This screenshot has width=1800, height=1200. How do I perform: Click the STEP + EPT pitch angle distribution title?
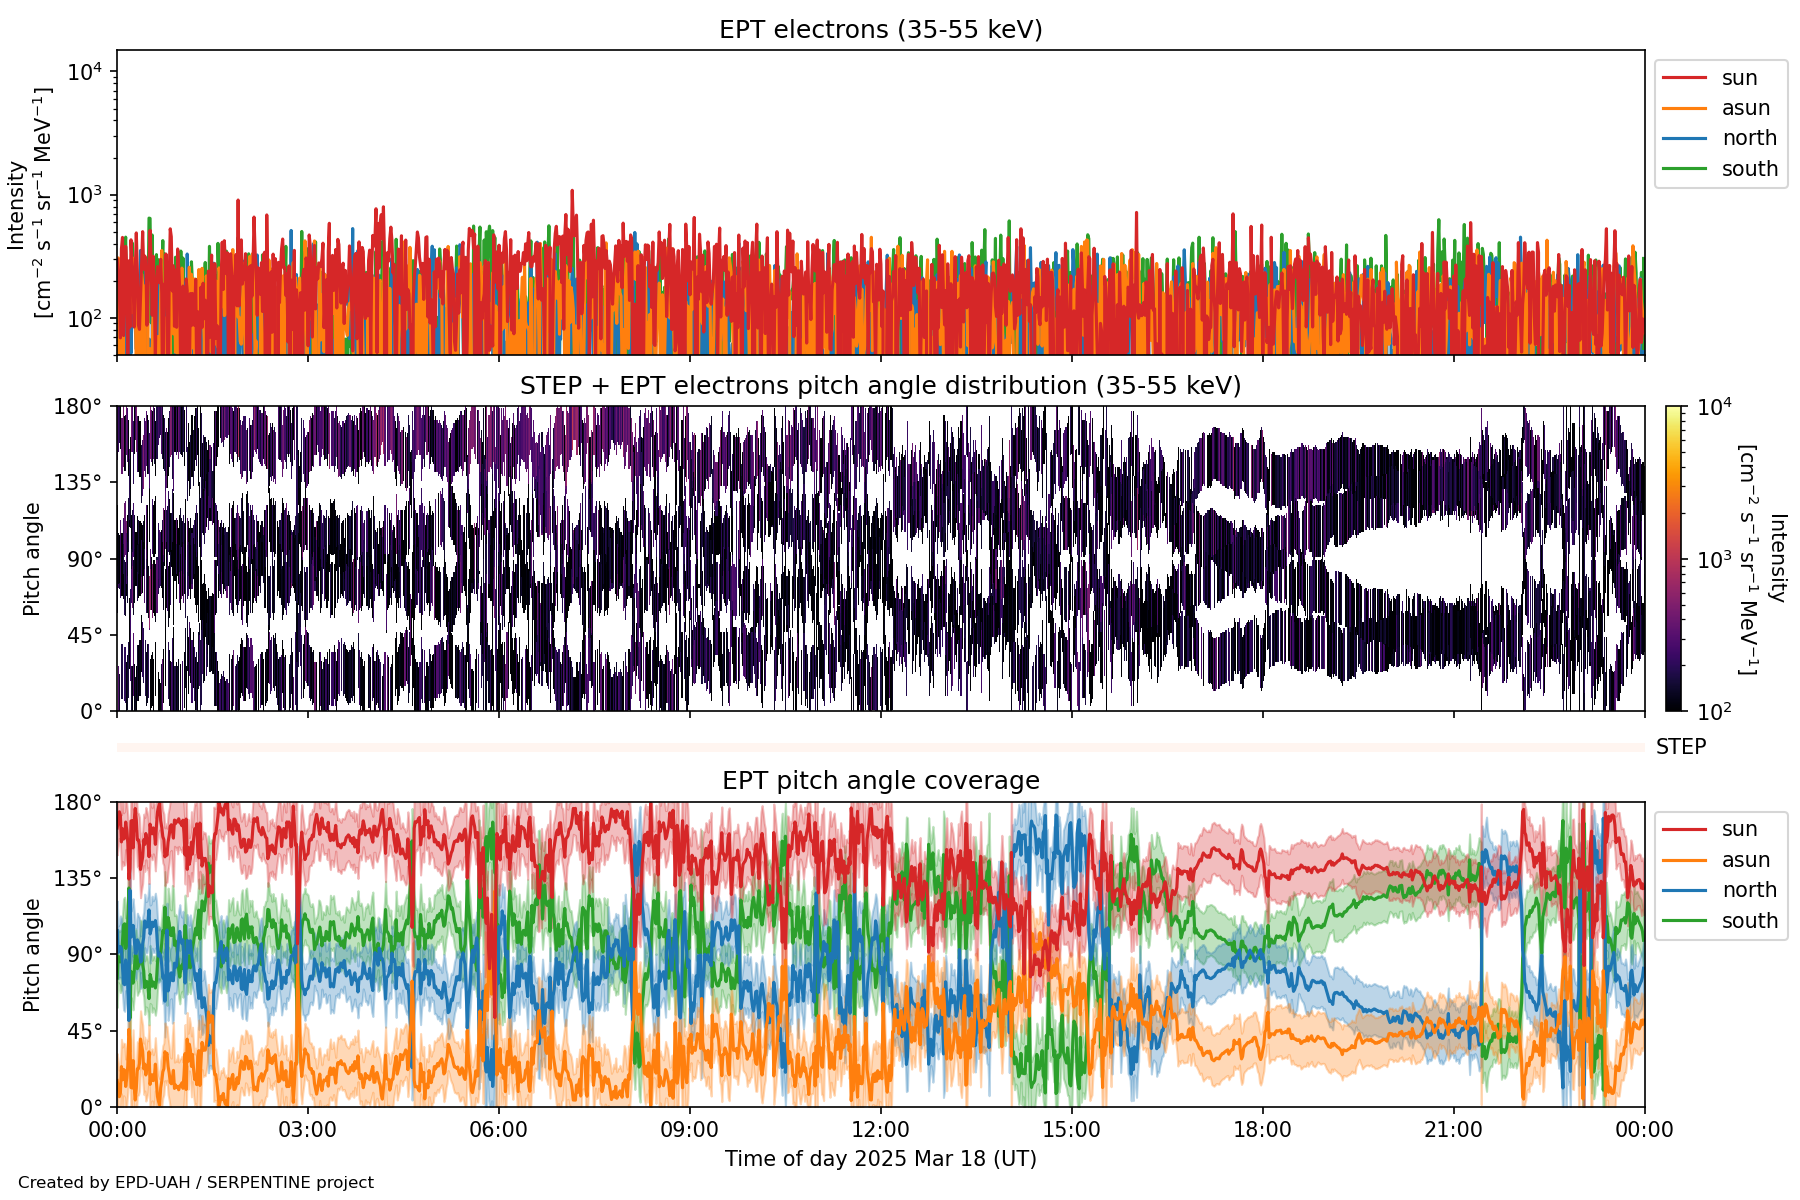[880, 386]
